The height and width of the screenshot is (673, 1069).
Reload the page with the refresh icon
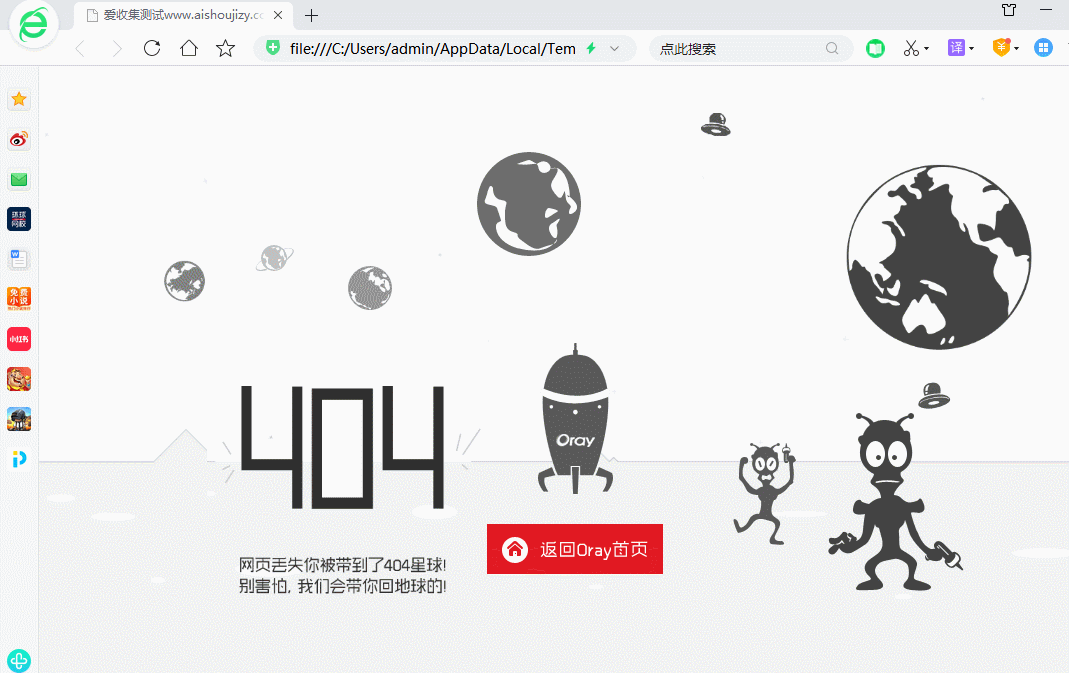click(x=151, y=47)
